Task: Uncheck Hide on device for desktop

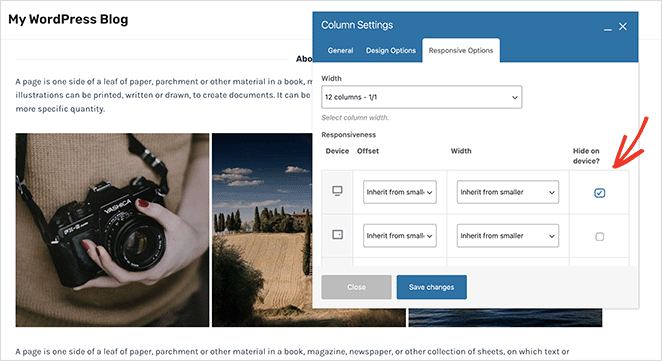Action: pos(599,193)
